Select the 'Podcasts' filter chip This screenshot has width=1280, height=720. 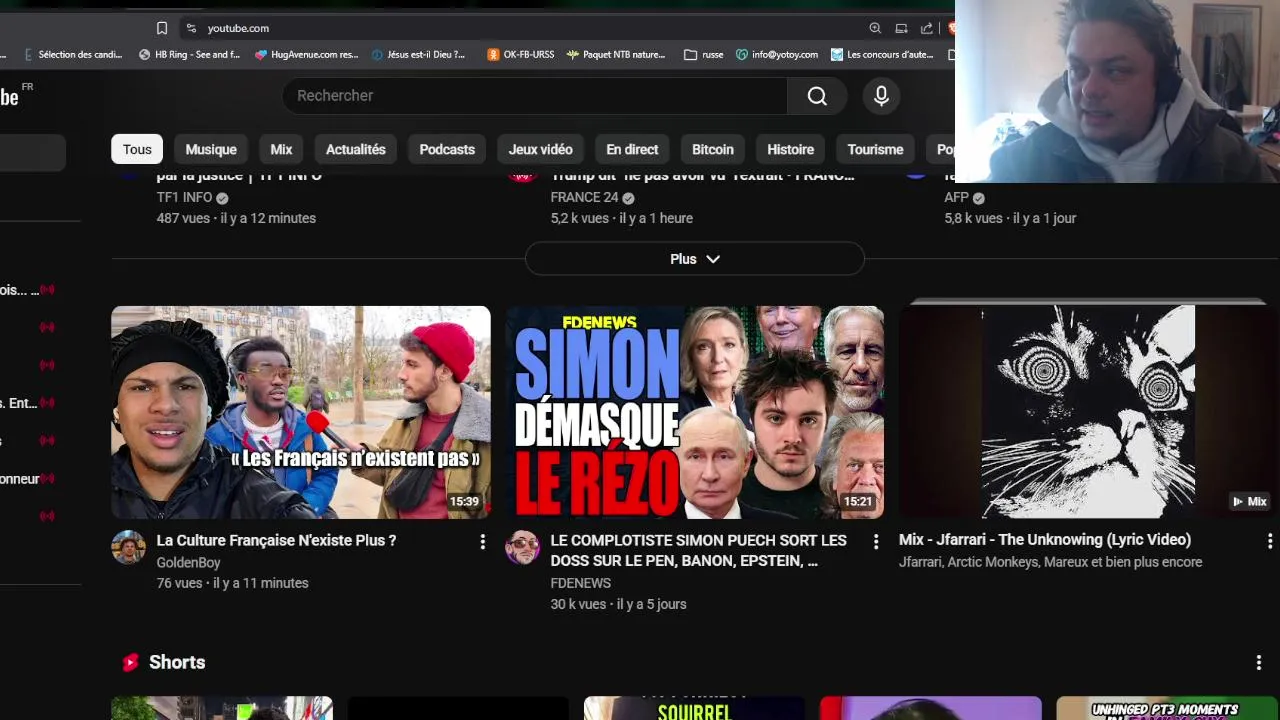[447, 149]
